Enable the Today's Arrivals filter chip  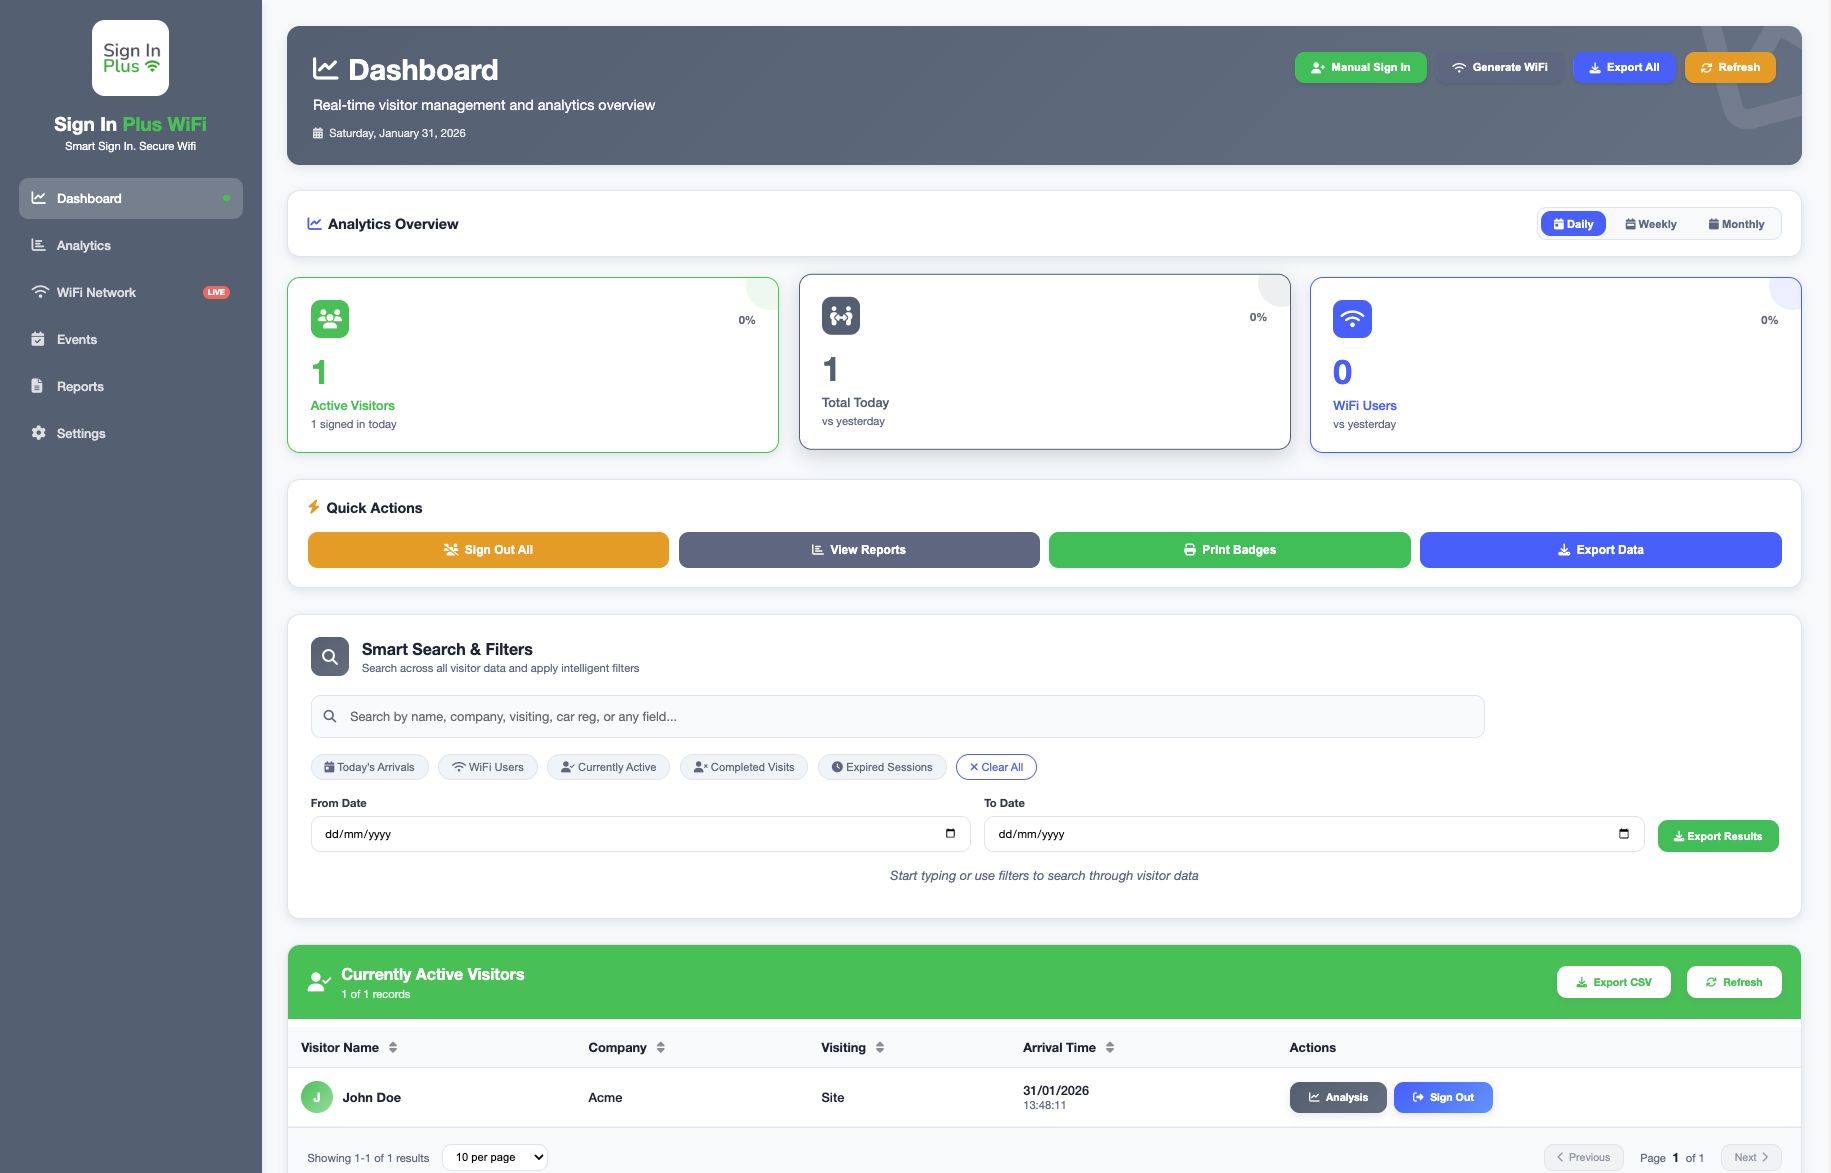(369, 767)
